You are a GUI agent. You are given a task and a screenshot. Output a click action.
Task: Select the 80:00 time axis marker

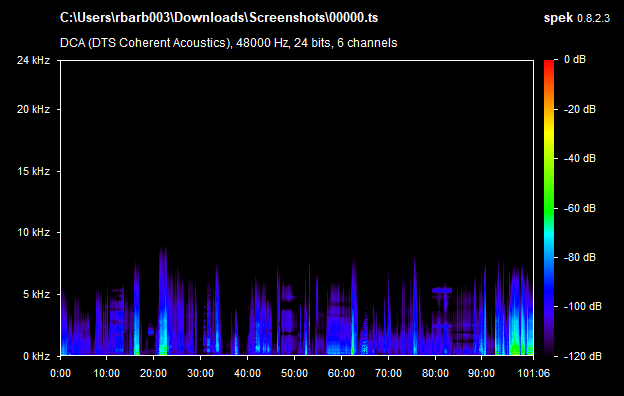click(435, 373)
